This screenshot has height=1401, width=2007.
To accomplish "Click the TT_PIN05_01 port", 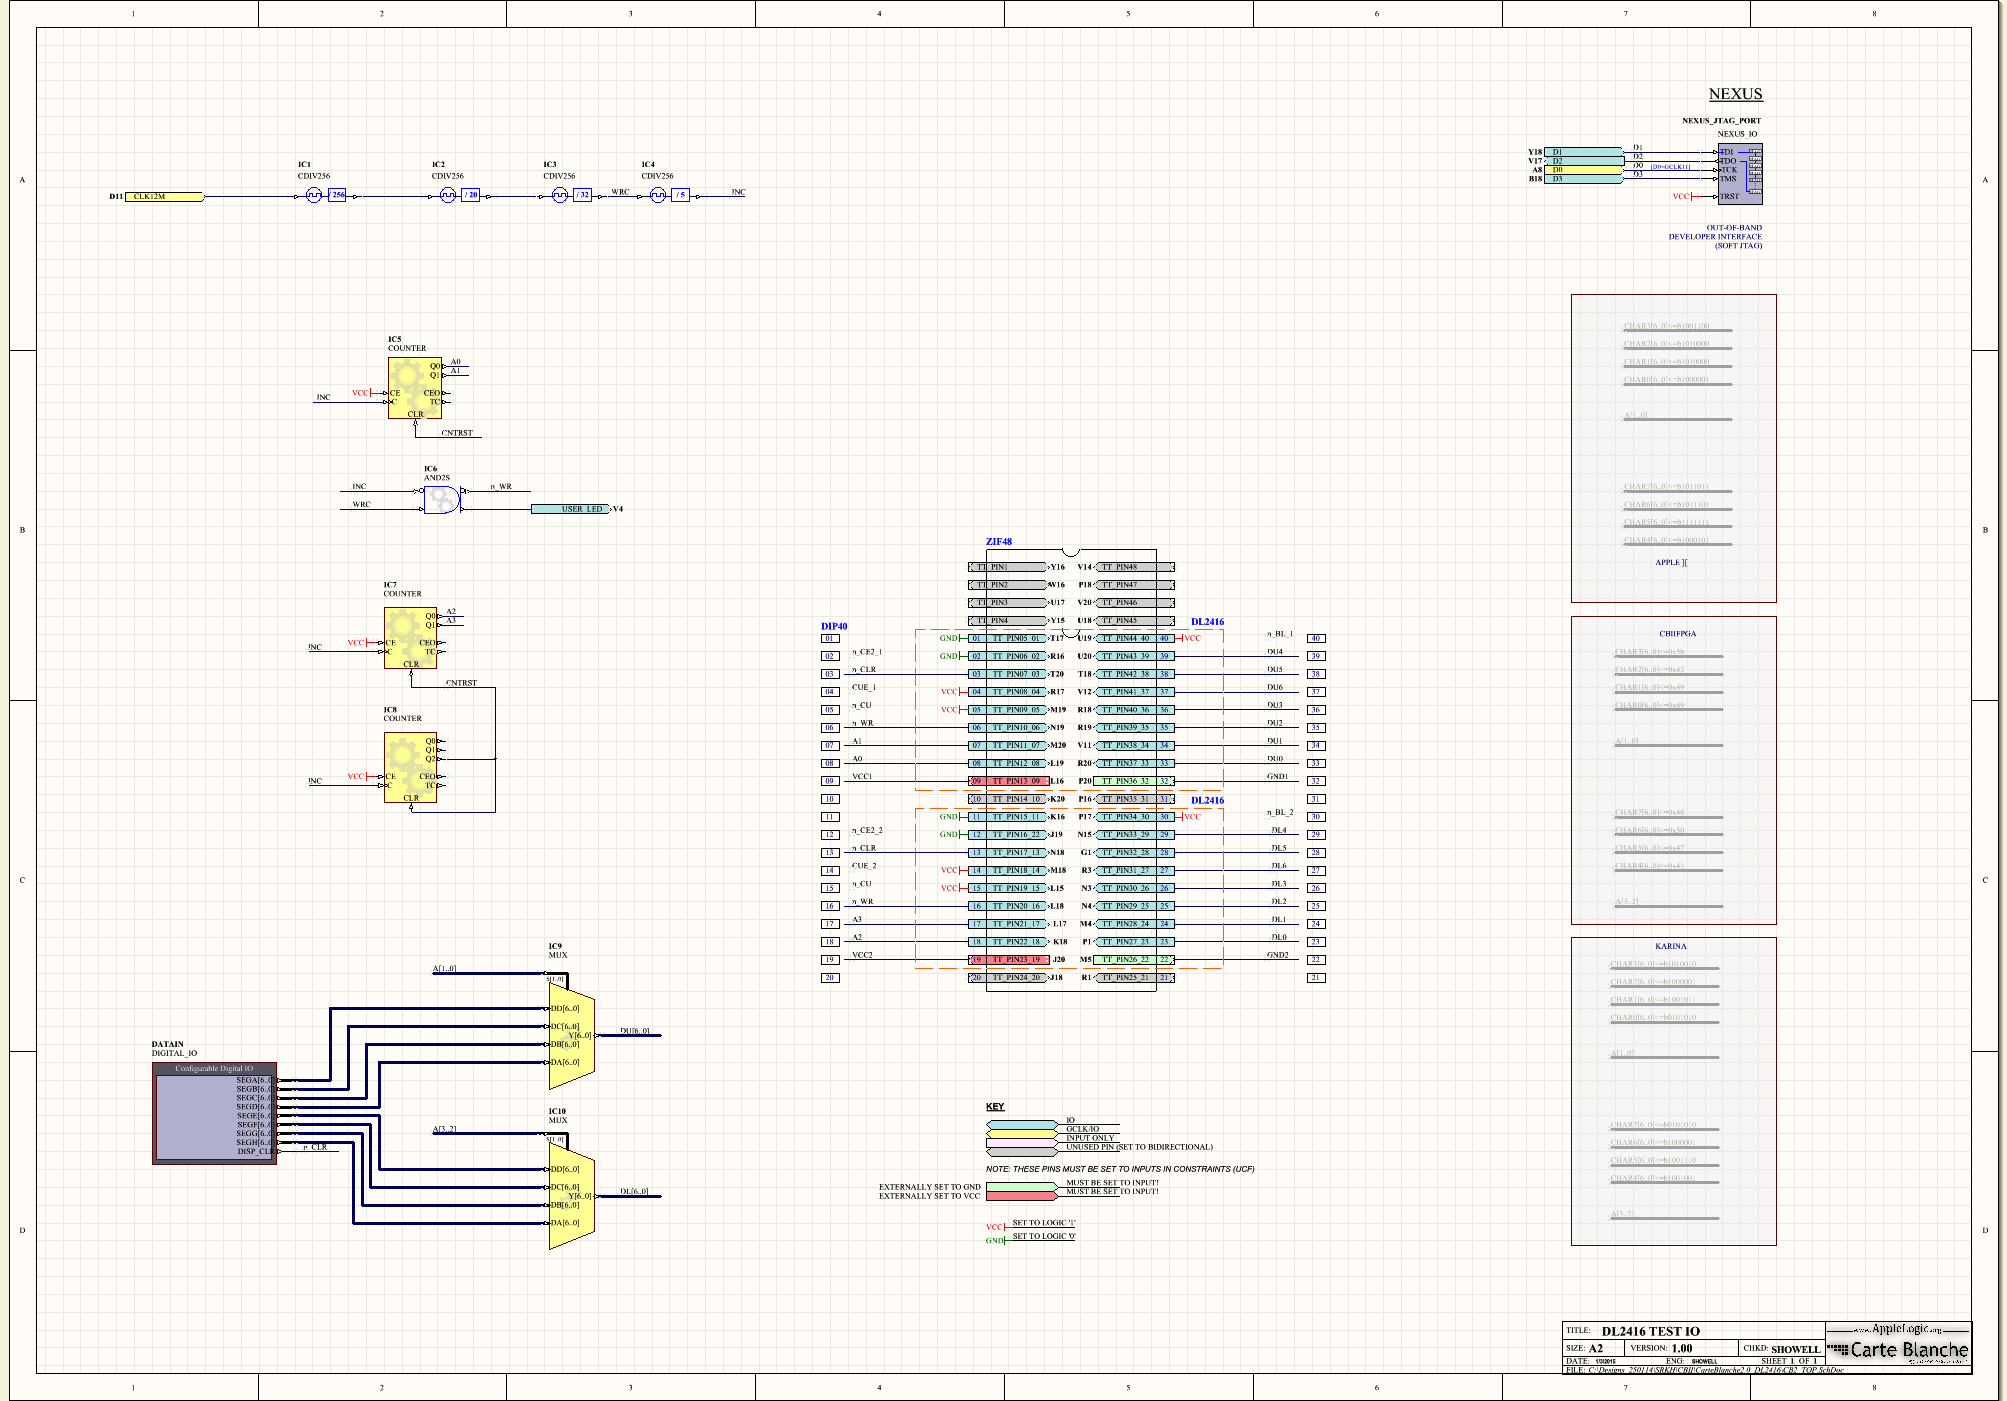I will (1009, 638).
